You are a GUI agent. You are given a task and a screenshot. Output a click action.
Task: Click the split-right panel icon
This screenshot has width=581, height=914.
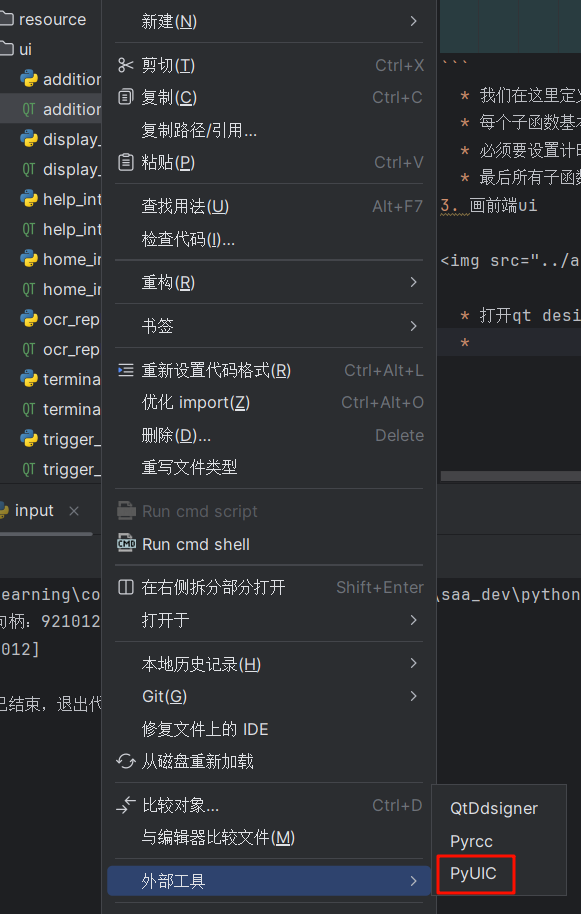[125, 587]
